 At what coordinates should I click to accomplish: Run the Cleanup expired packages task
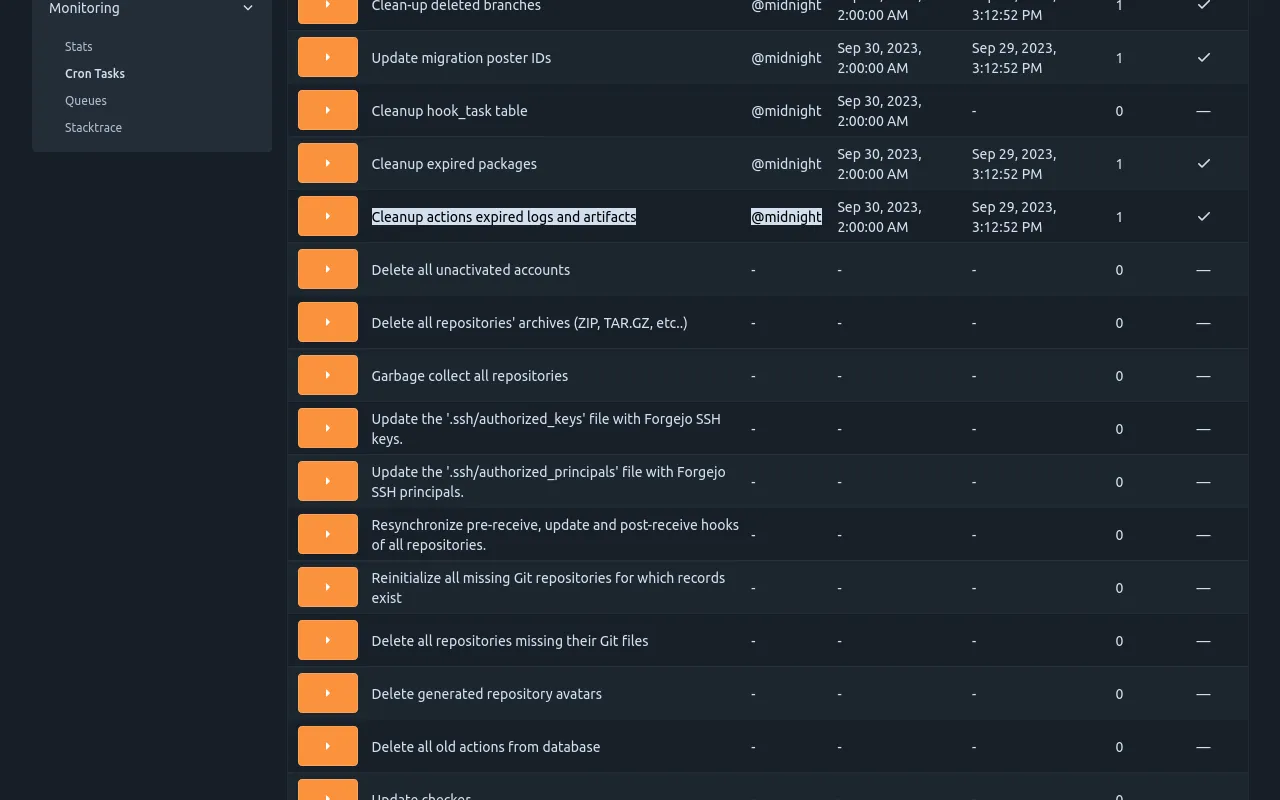point(327,163)
